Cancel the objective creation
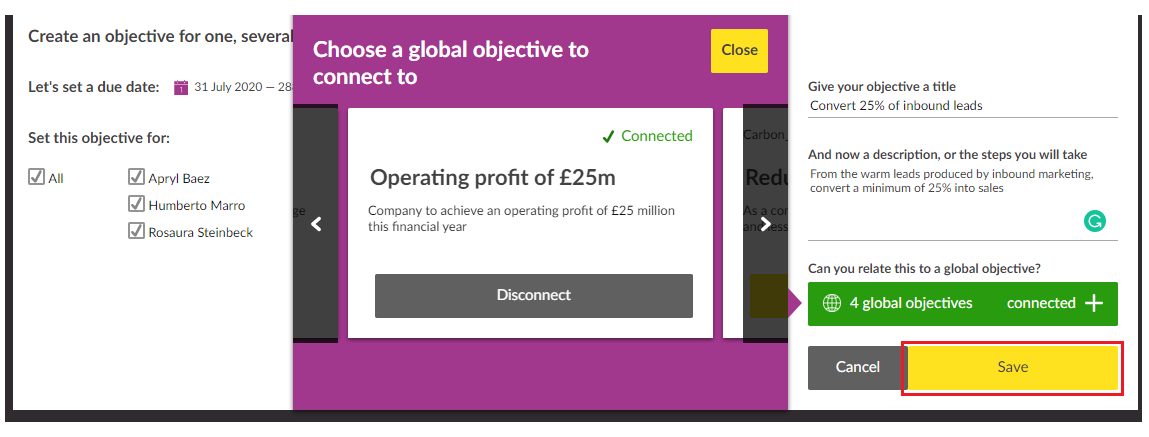The height and width of the screenshot is (437, 1149). tap(857, 367)
